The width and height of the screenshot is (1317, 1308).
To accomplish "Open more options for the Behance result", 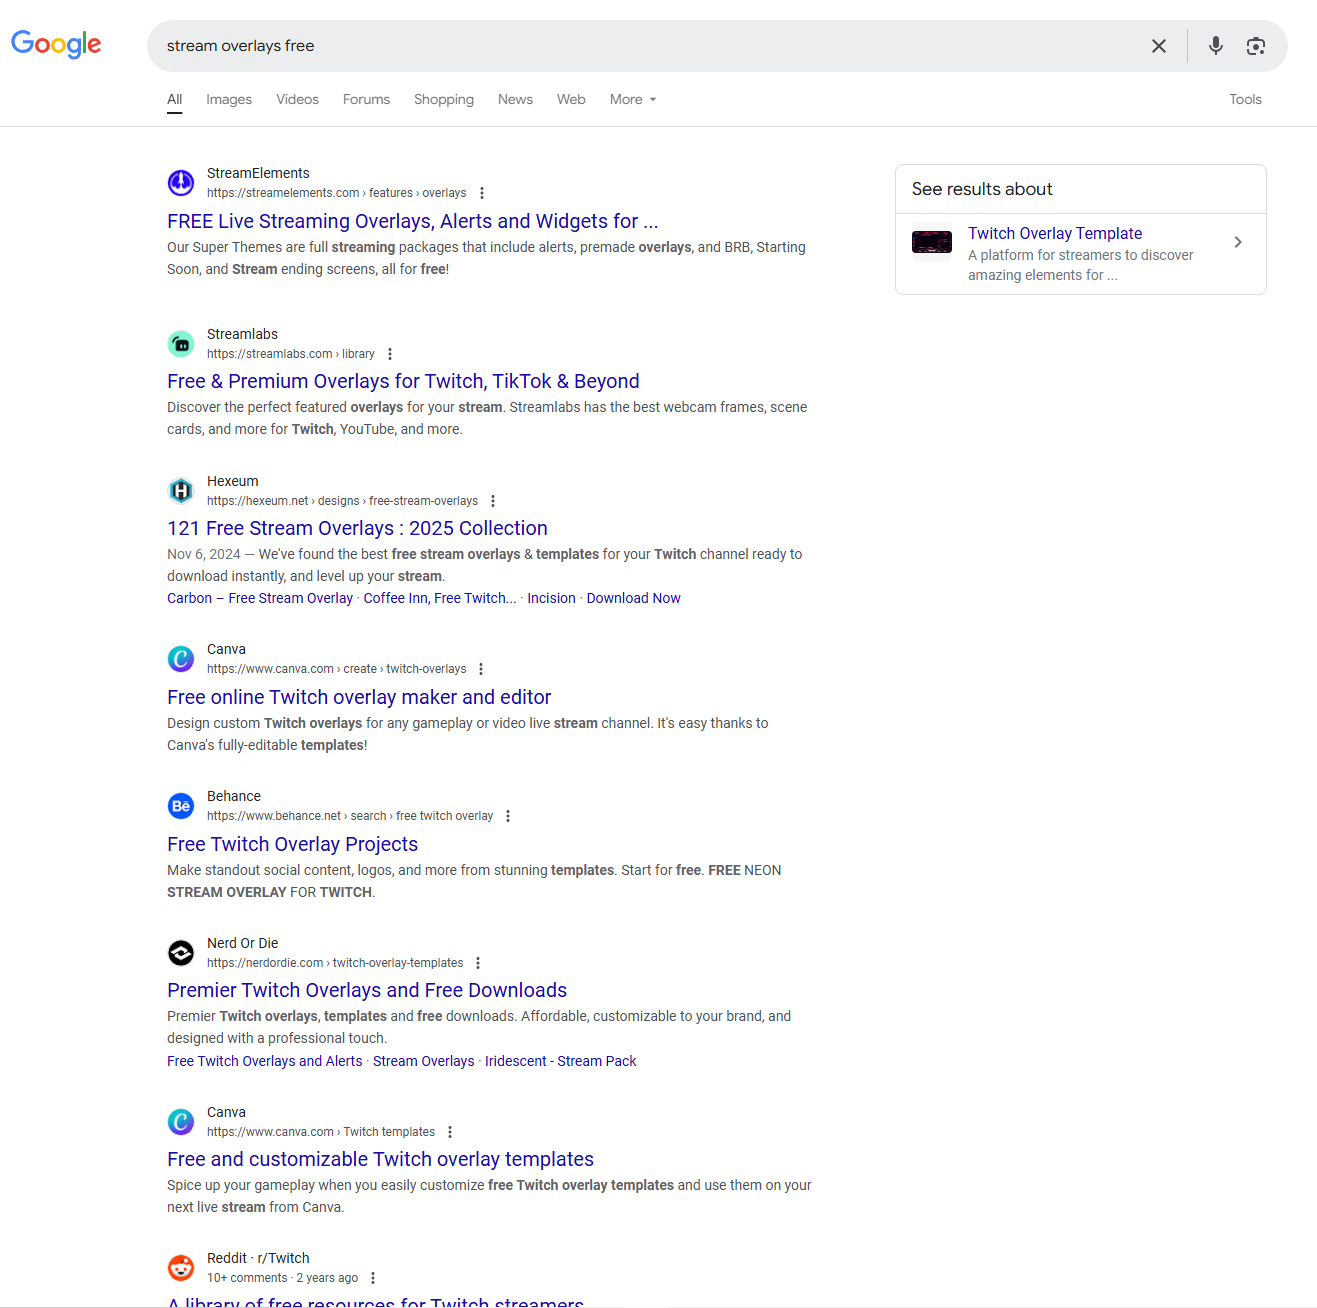I will click(508, 816).
